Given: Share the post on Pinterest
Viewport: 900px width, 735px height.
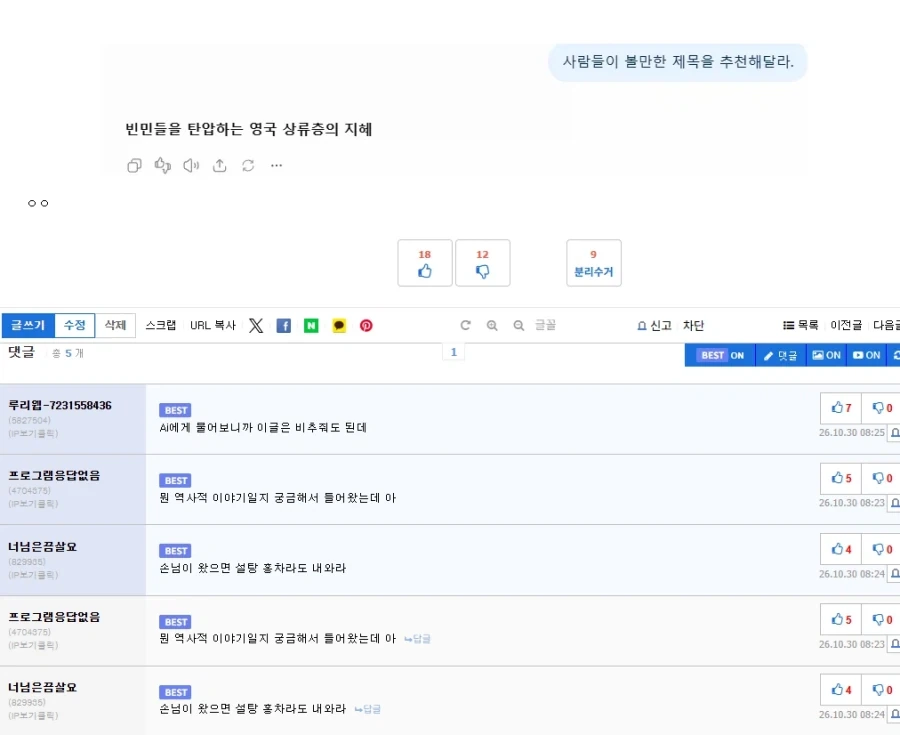Looking at the screenshot, I should click(x=366, y=326).
